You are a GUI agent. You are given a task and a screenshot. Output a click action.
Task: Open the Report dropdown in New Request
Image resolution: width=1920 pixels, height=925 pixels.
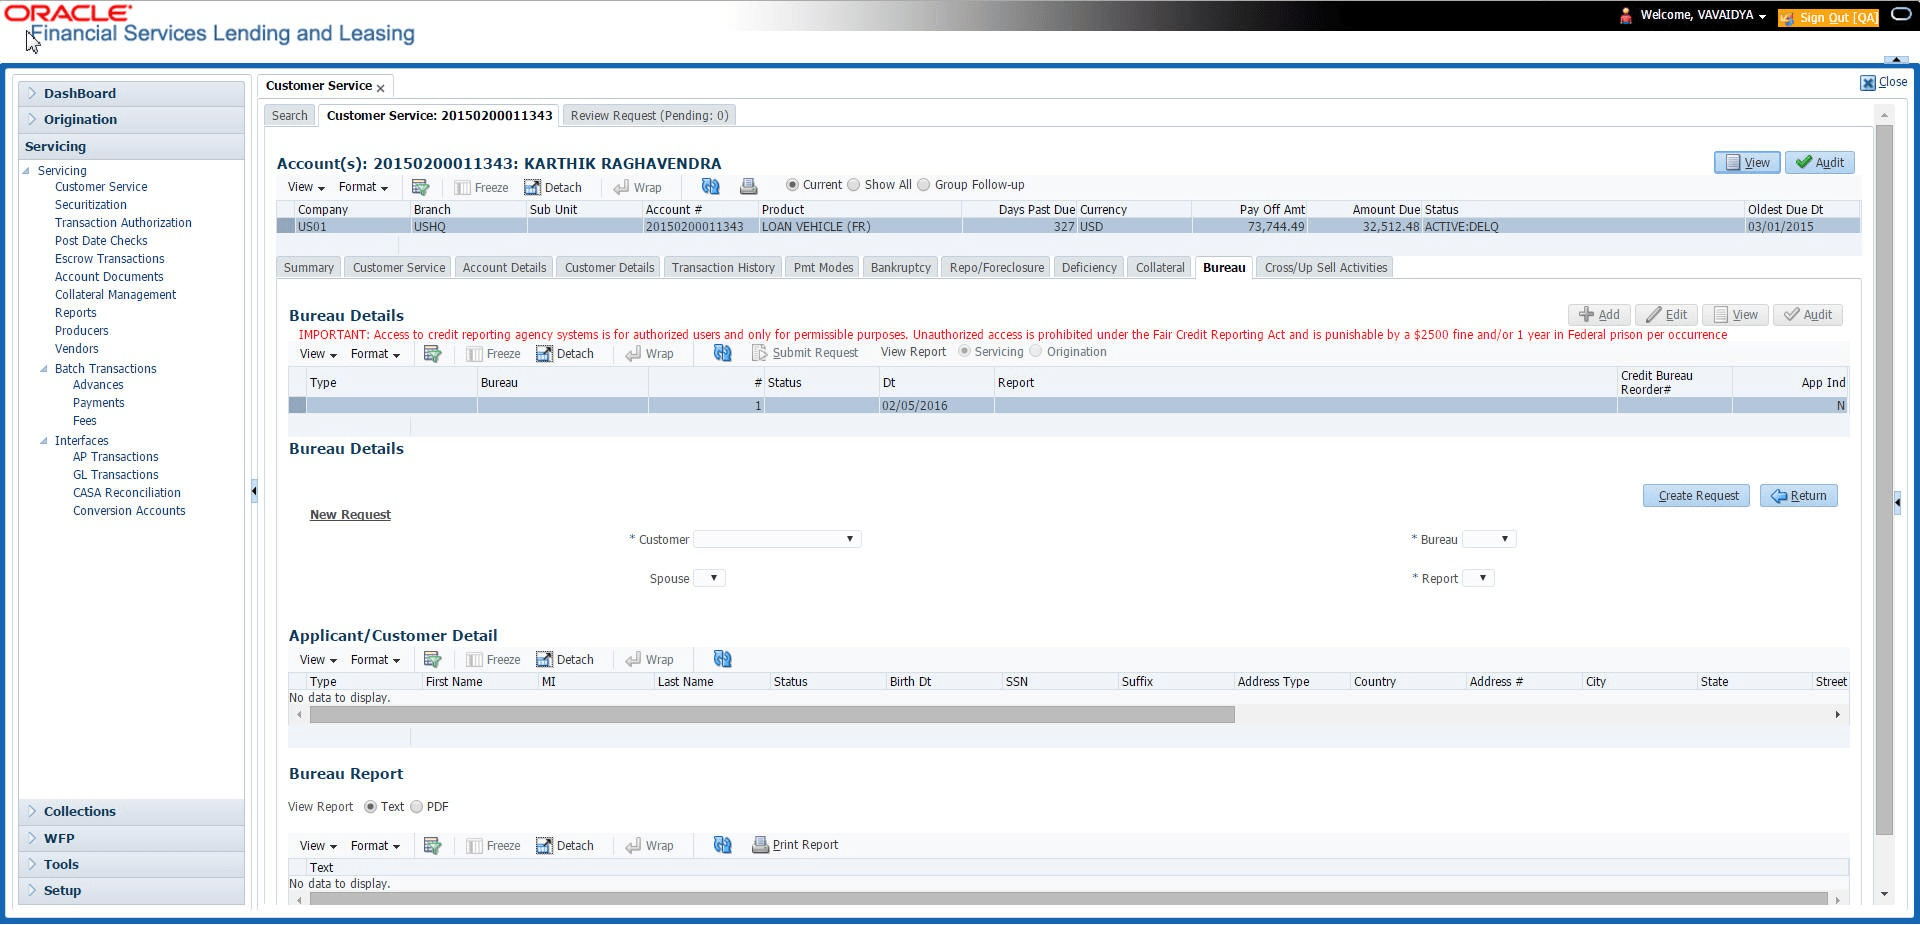coord(1478,578)
